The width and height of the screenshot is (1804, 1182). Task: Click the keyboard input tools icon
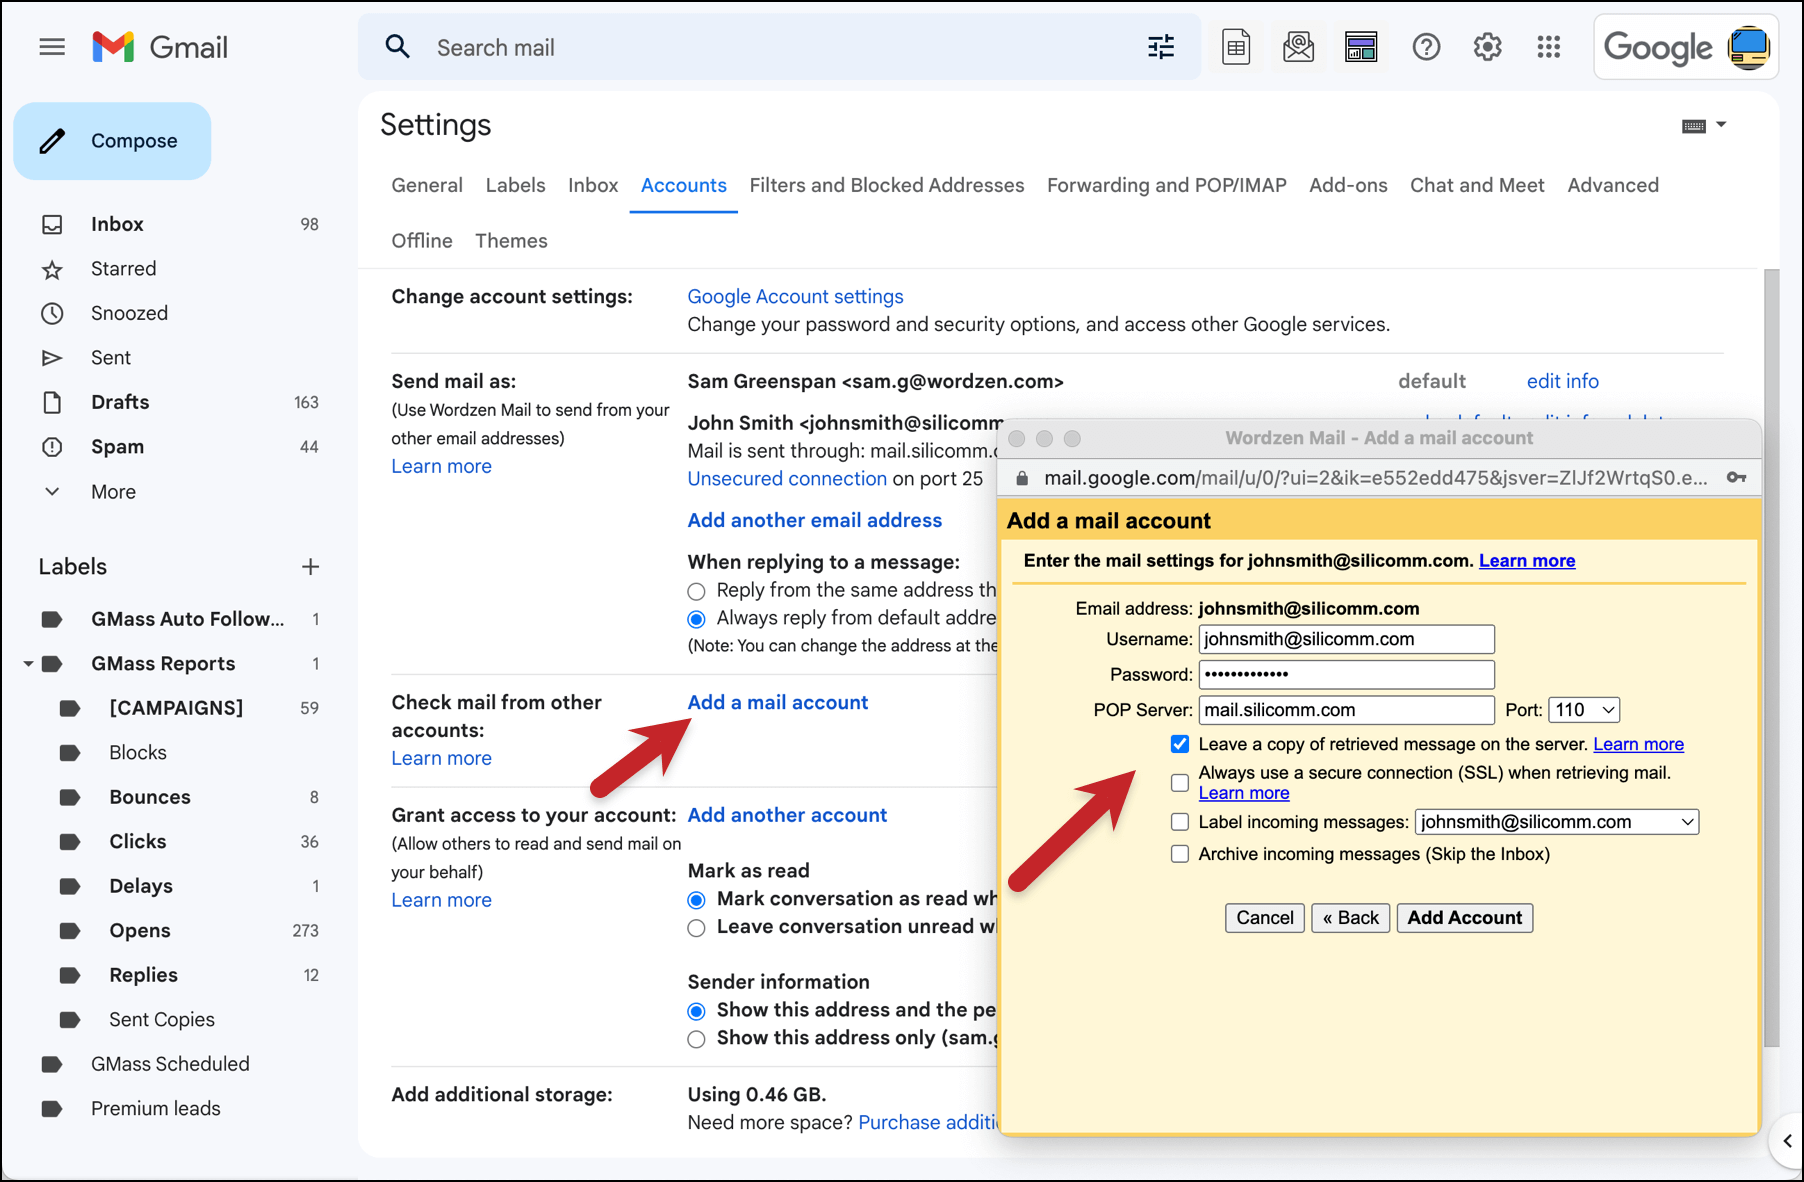[1694, 126]
